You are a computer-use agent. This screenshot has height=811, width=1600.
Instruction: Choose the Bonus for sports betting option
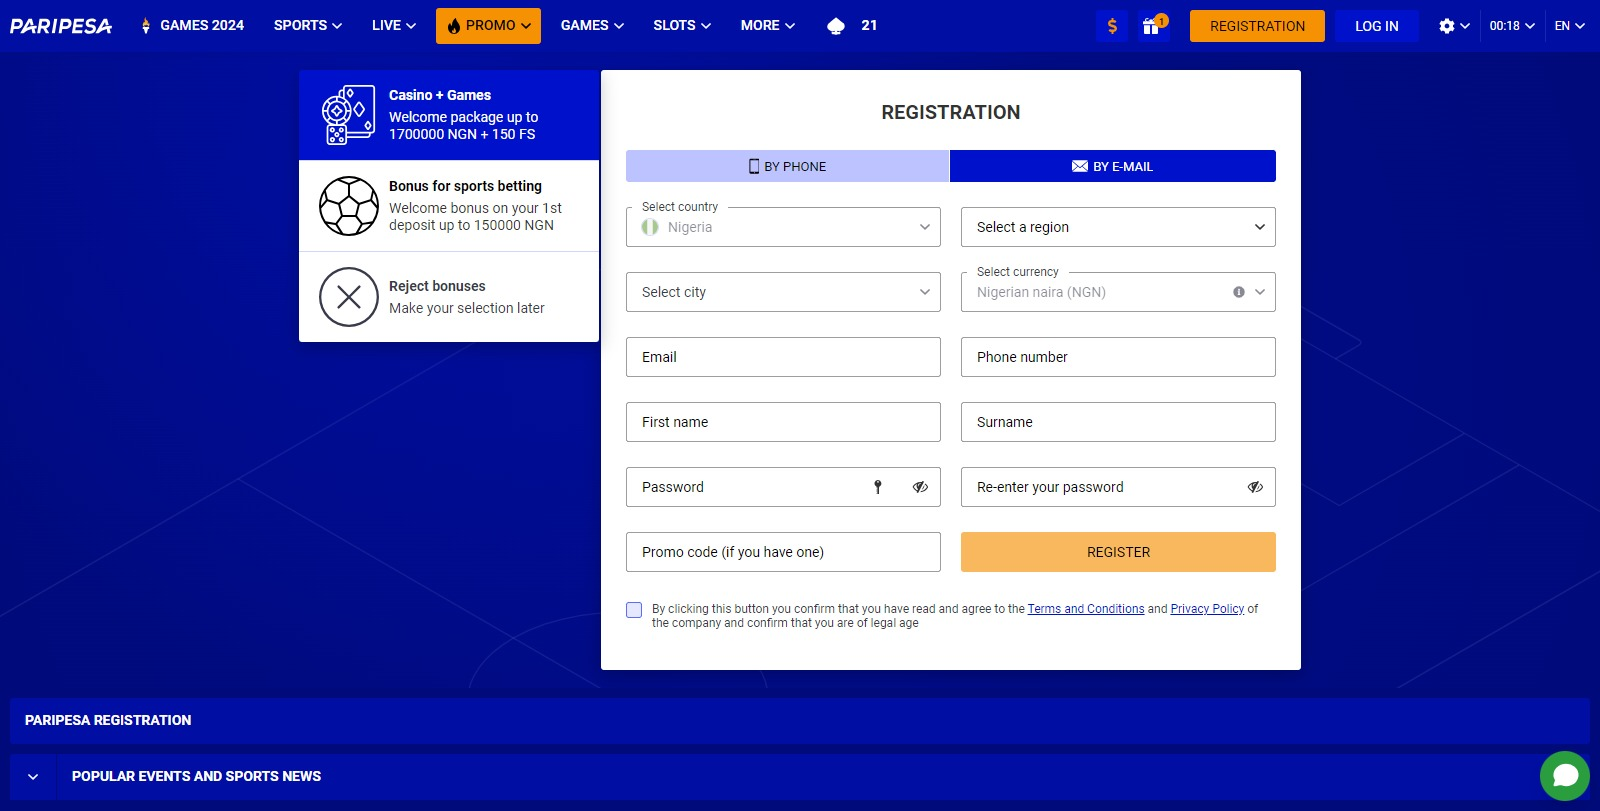(x=449, y=206)
